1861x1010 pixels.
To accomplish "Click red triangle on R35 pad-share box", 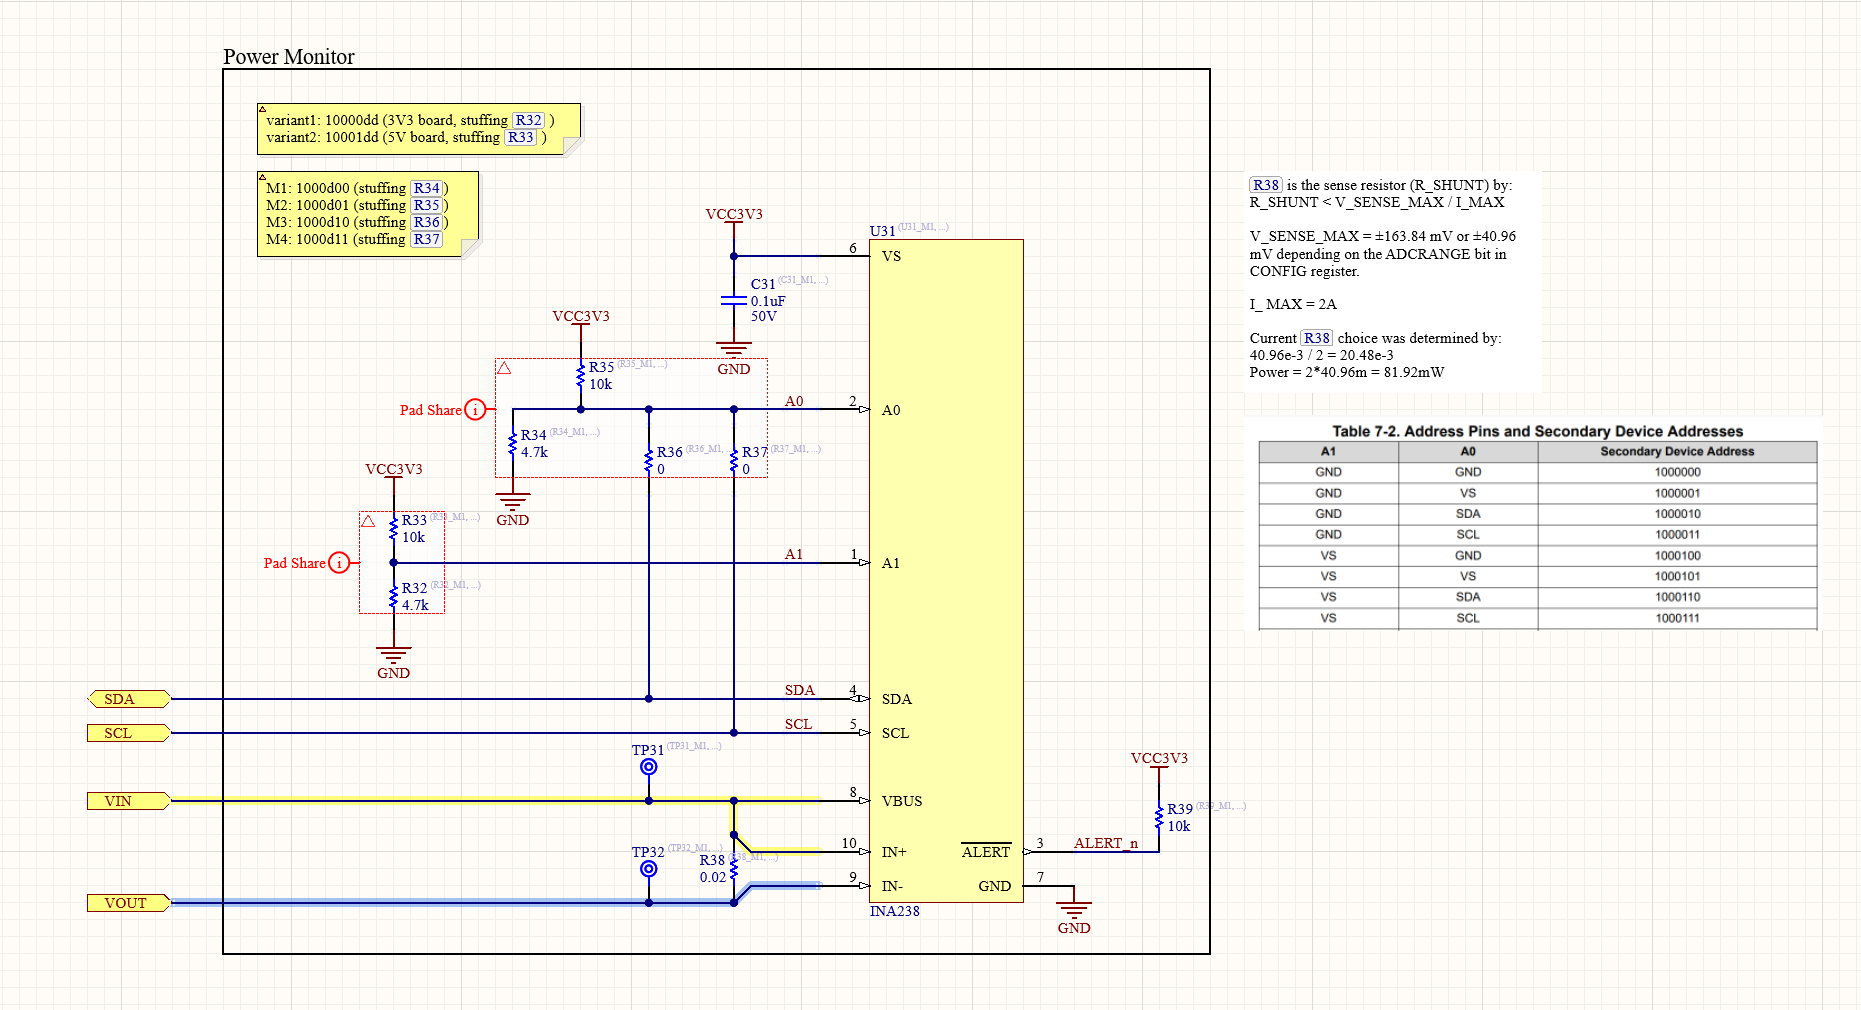I will [504, 368].
